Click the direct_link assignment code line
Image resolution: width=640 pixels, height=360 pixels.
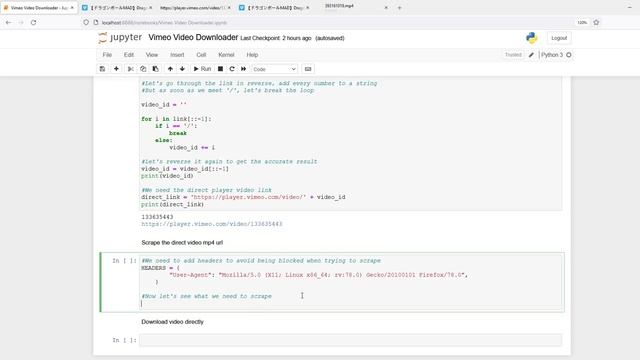(243, 197)
